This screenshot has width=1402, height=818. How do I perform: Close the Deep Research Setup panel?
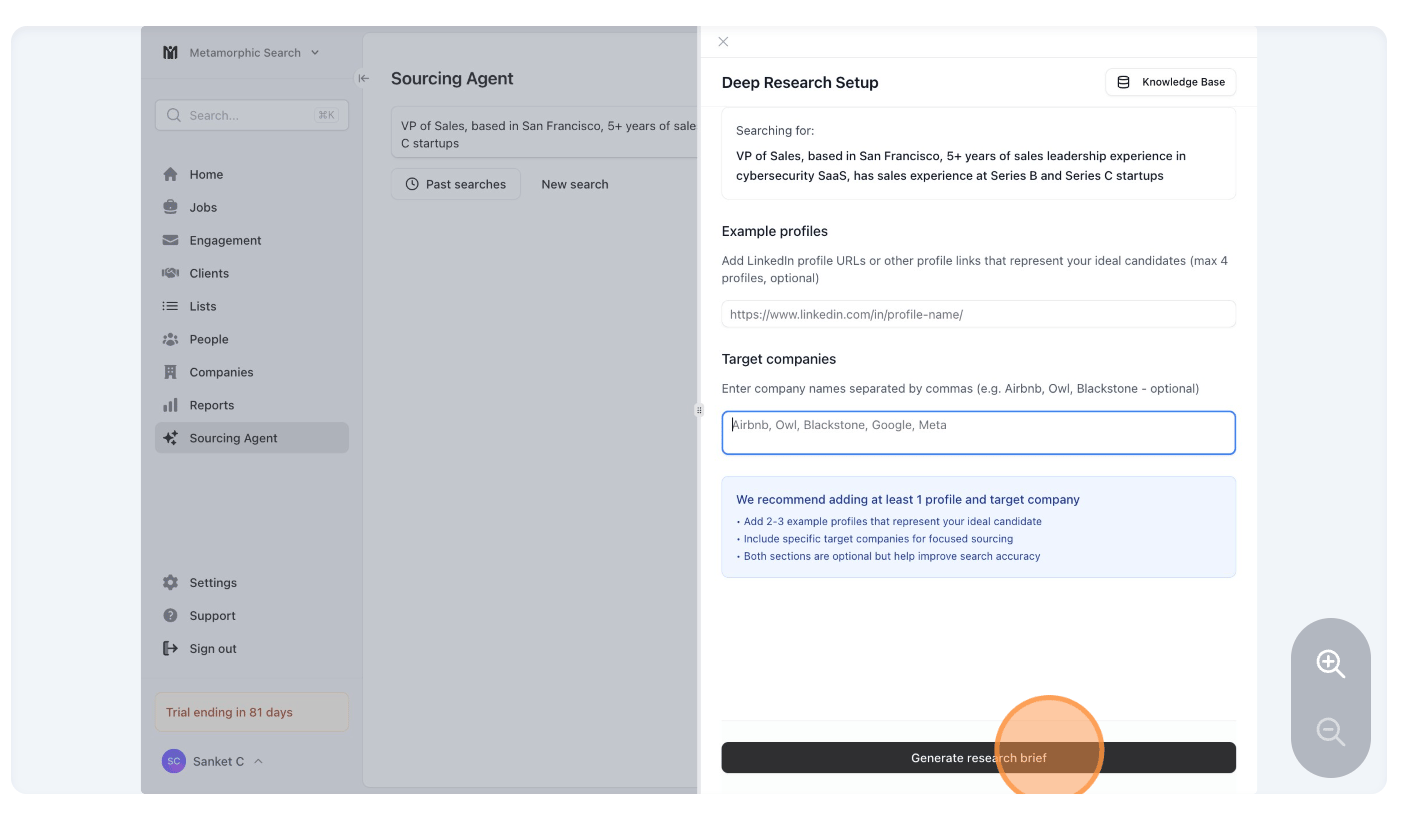tap(723, 41)
